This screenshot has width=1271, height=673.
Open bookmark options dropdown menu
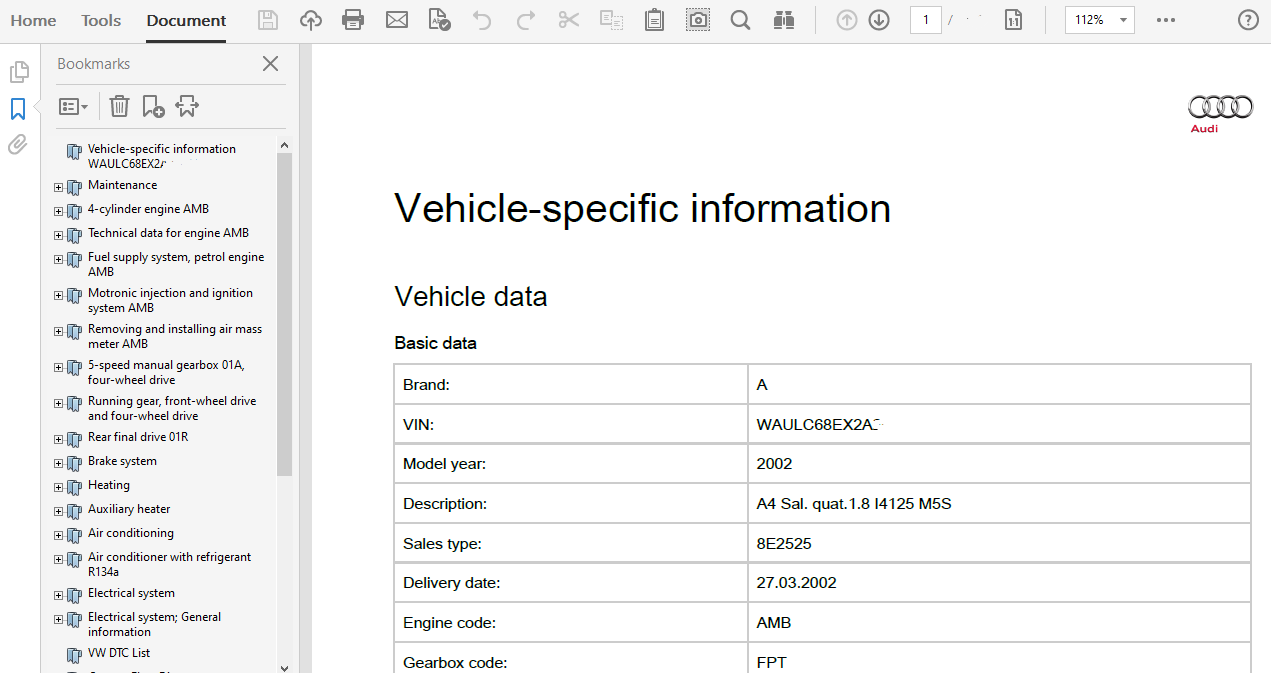point(73,106)
